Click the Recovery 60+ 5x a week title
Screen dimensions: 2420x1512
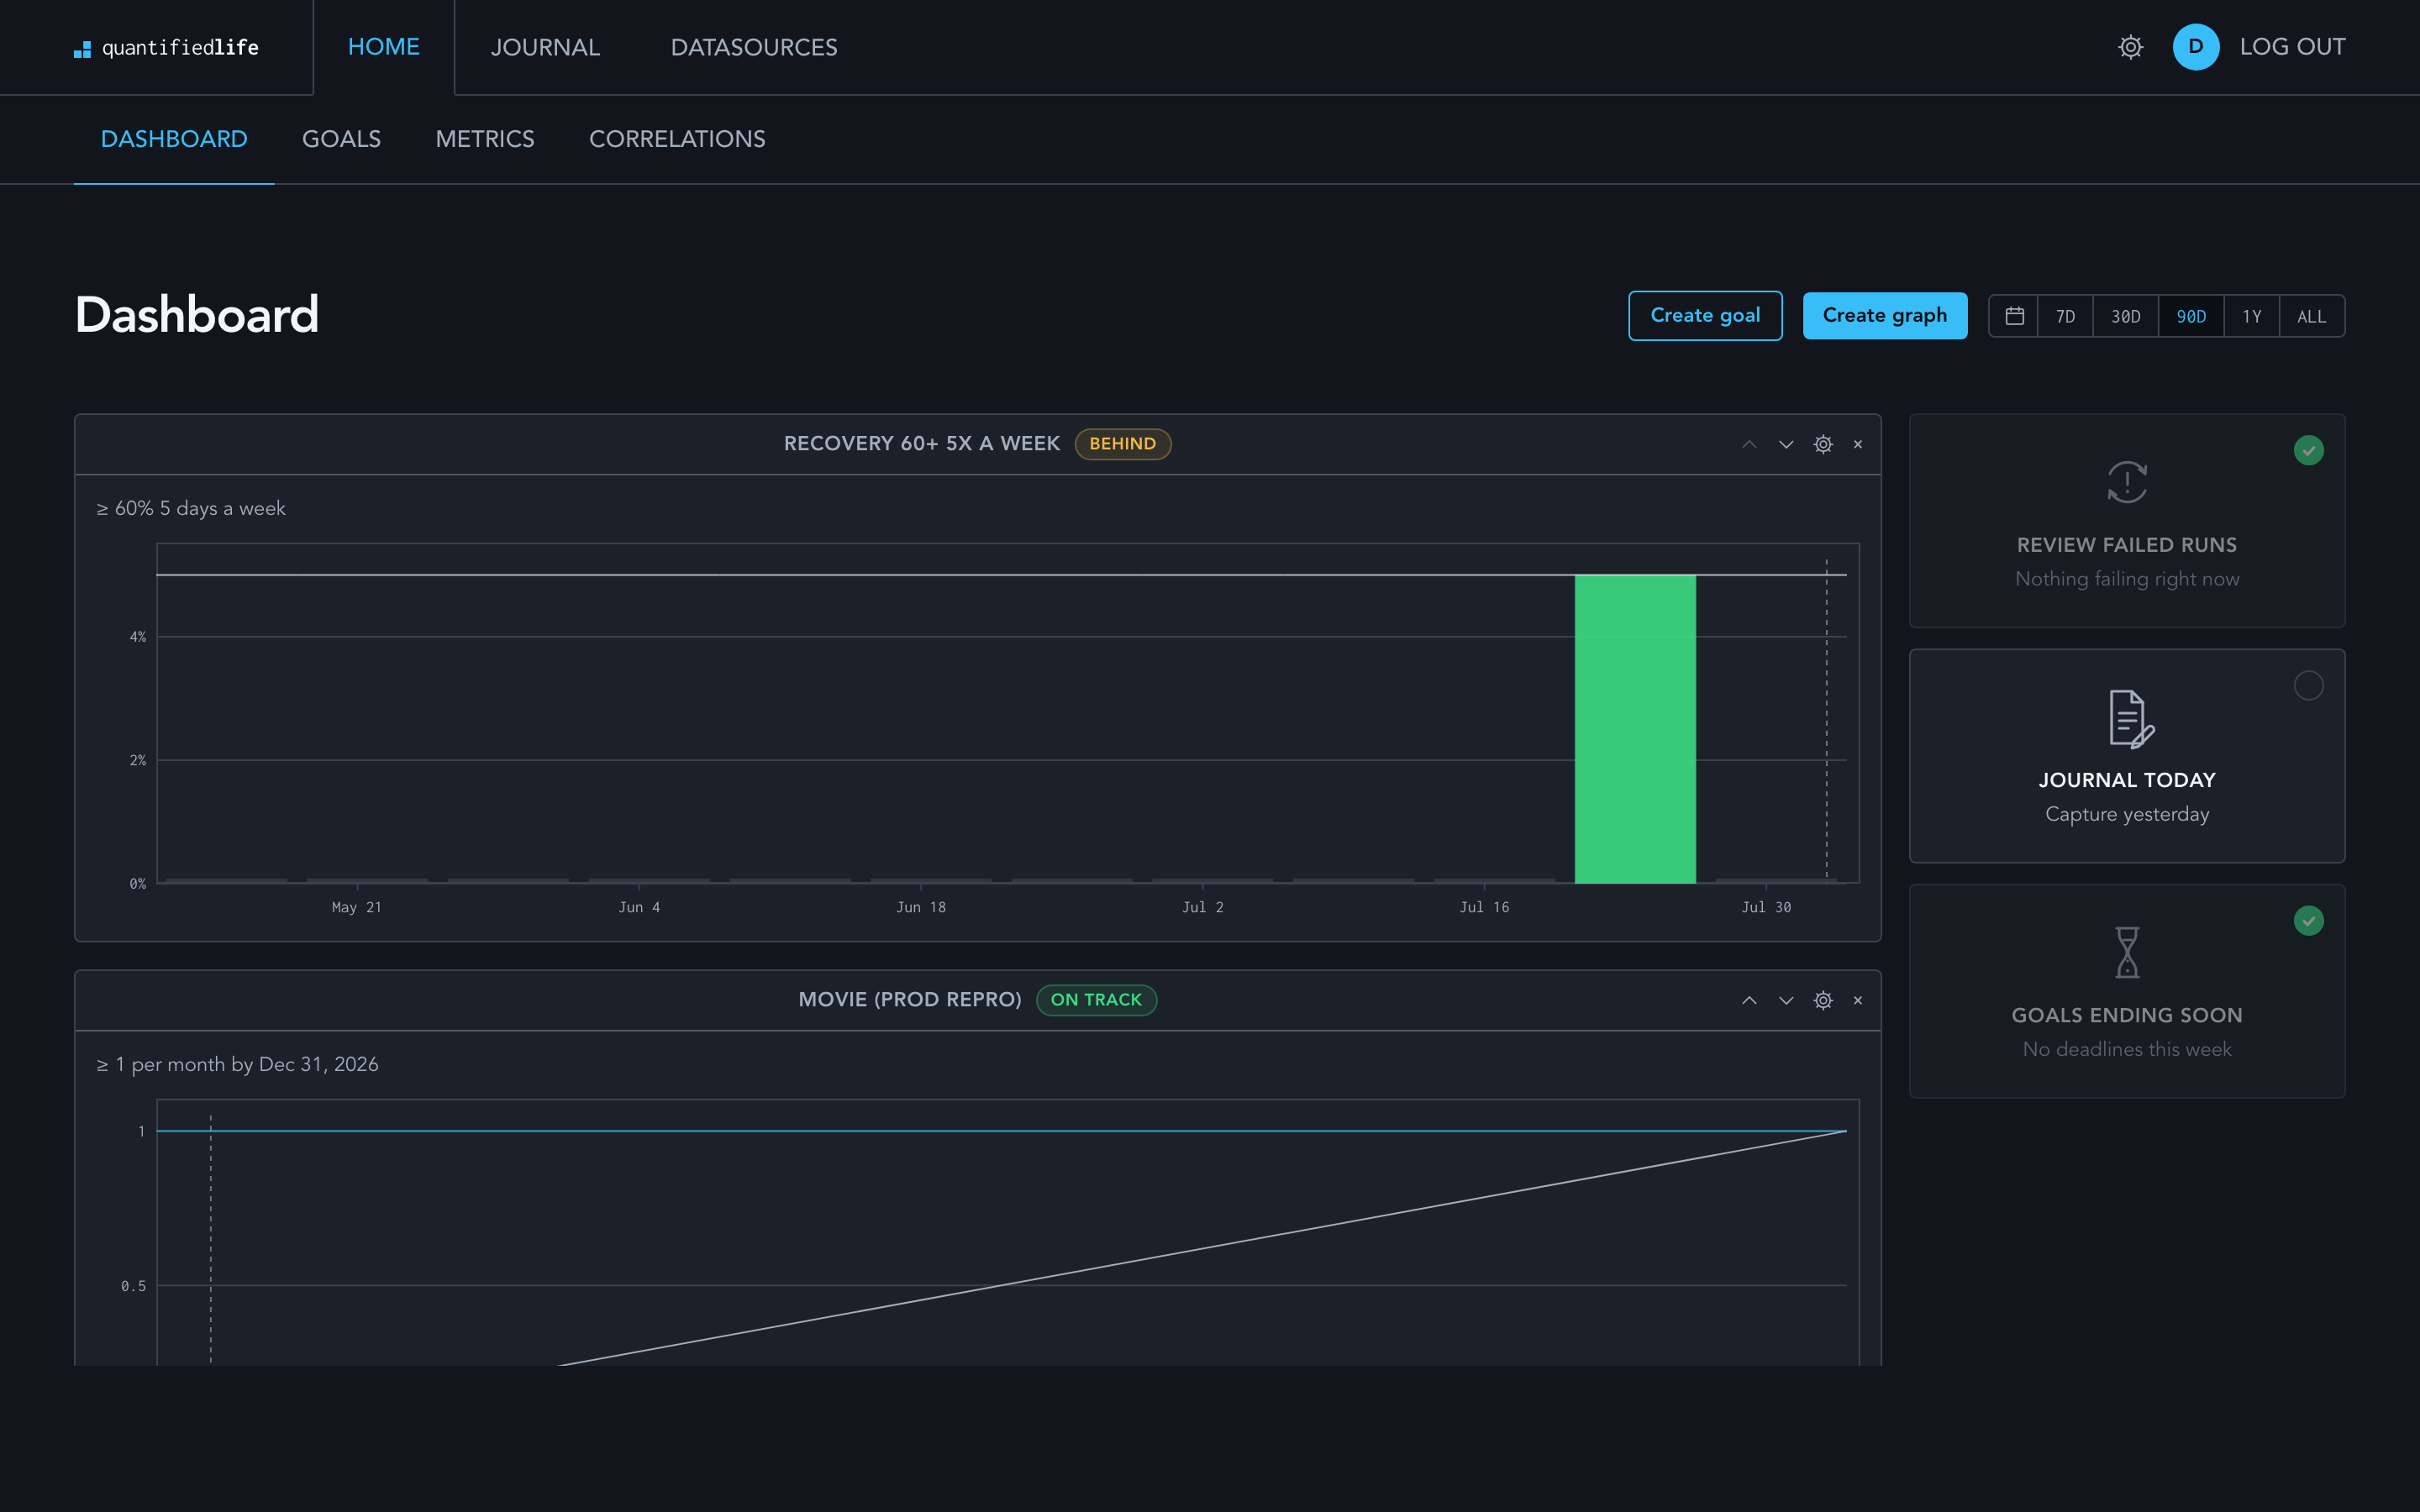(921, 444)
